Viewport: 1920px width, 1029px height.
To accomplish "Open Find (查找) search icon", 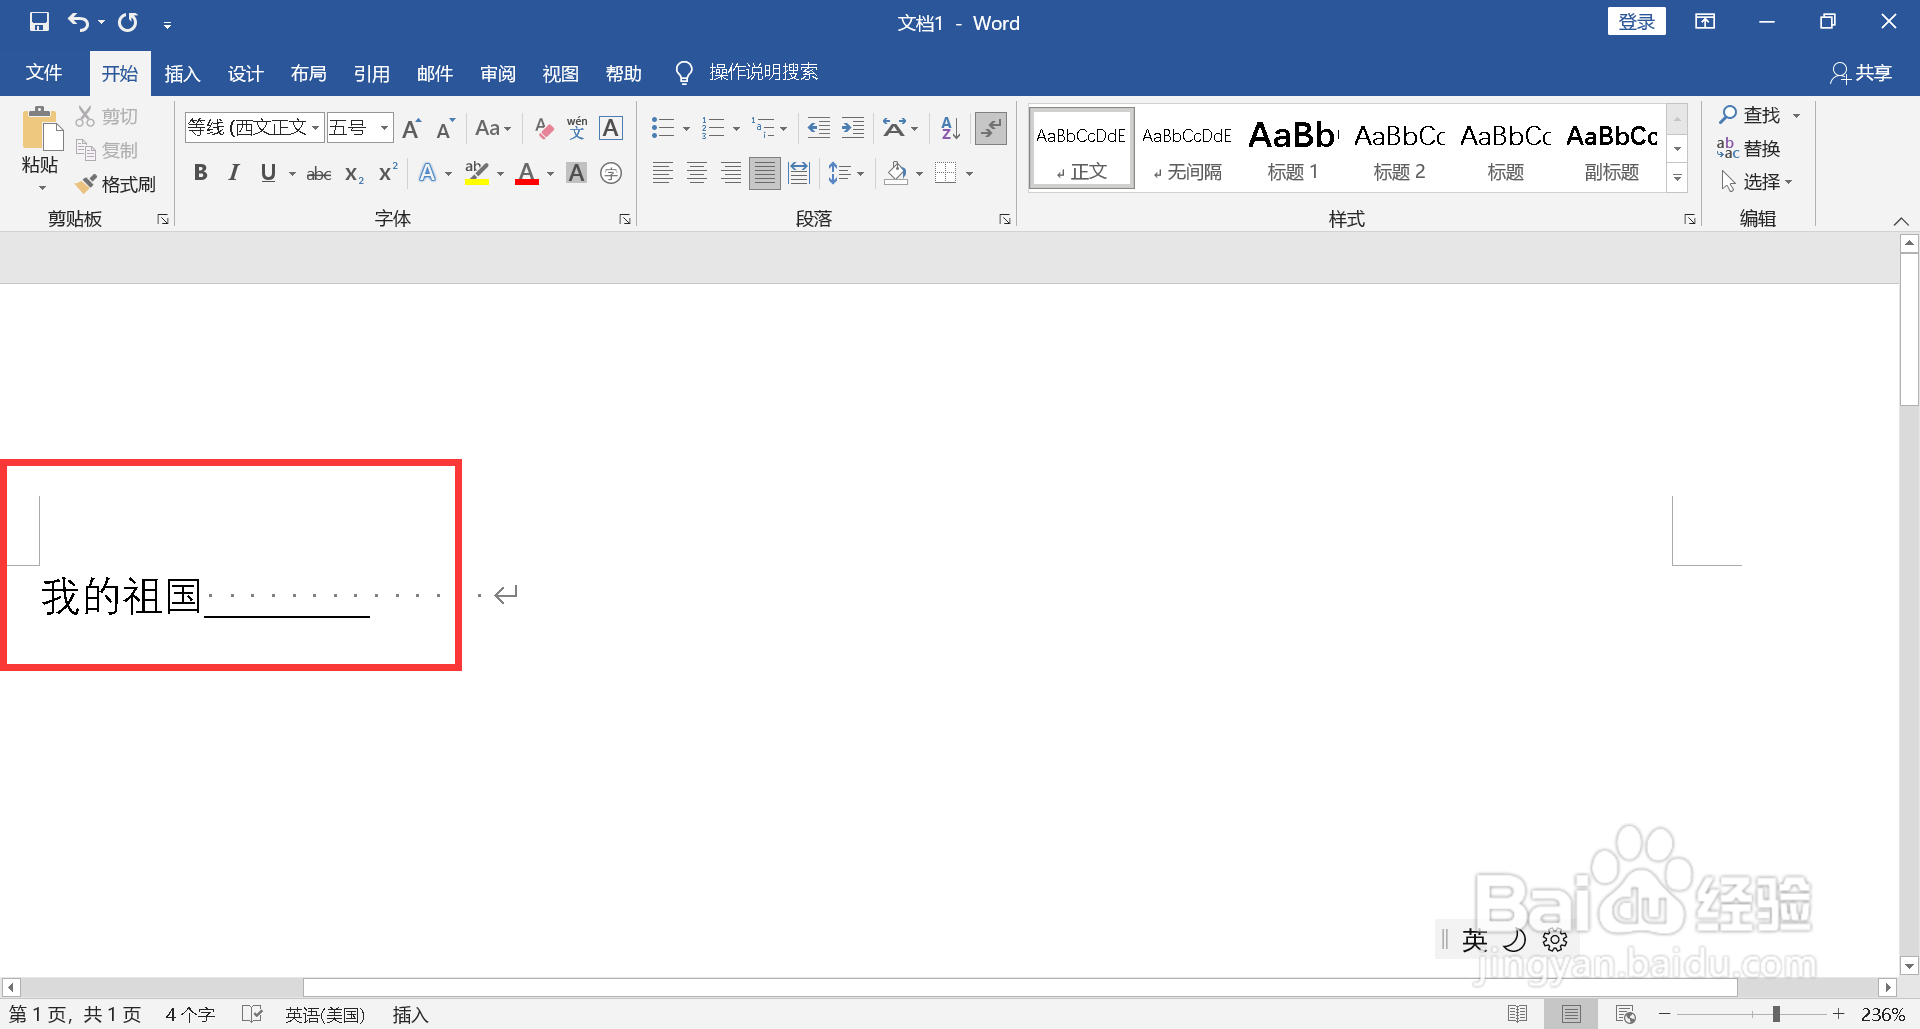I will [1728, 115].
